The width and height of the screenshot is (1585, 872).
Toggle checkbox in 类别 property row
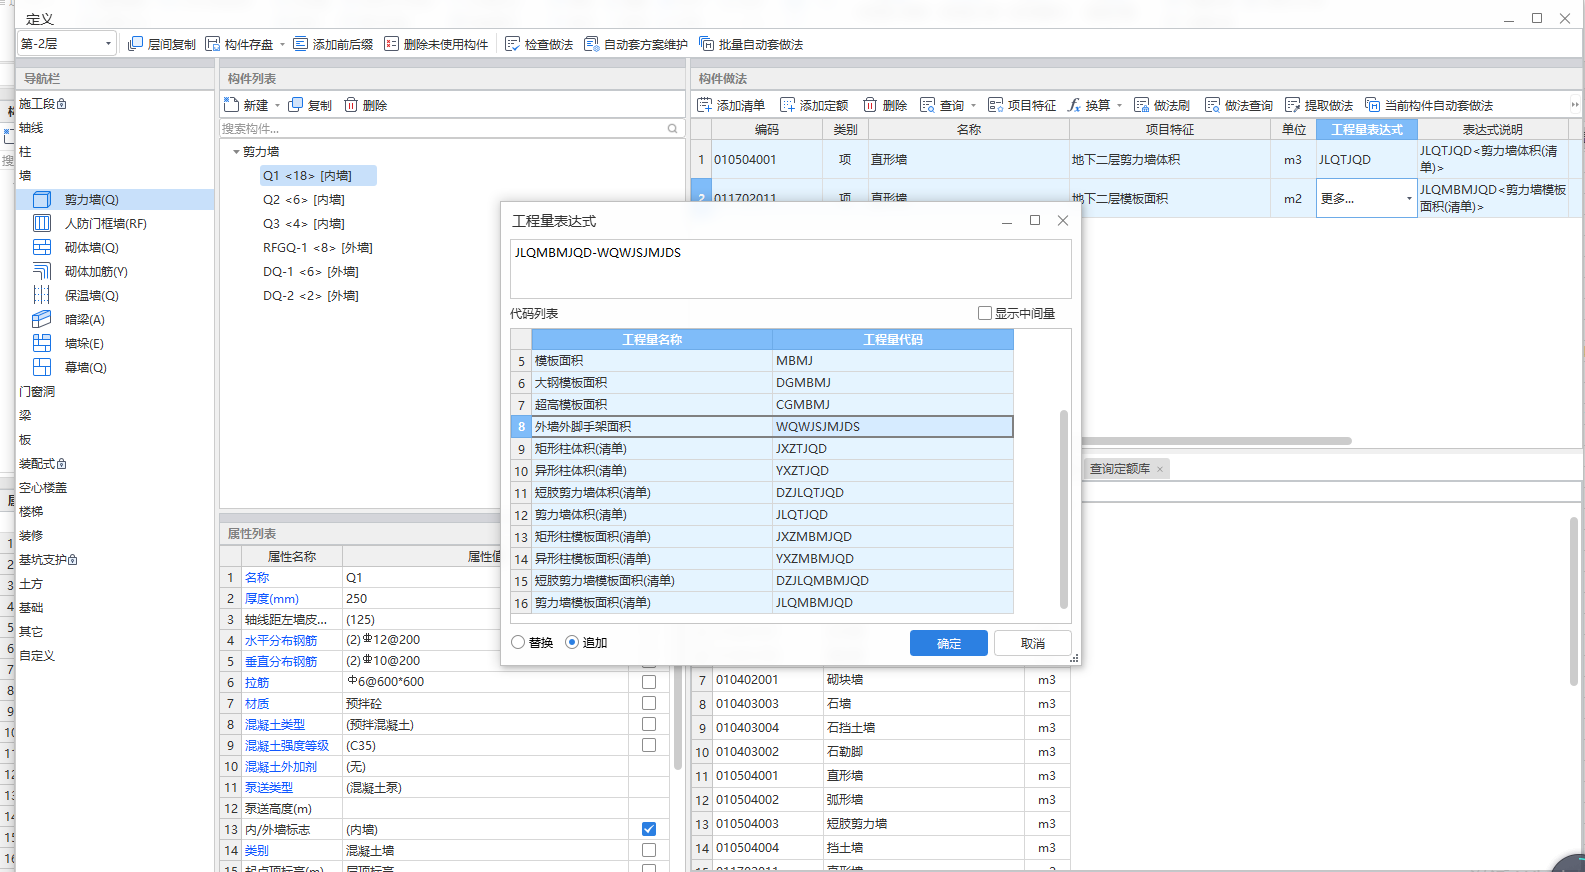(x=649, y=850)
